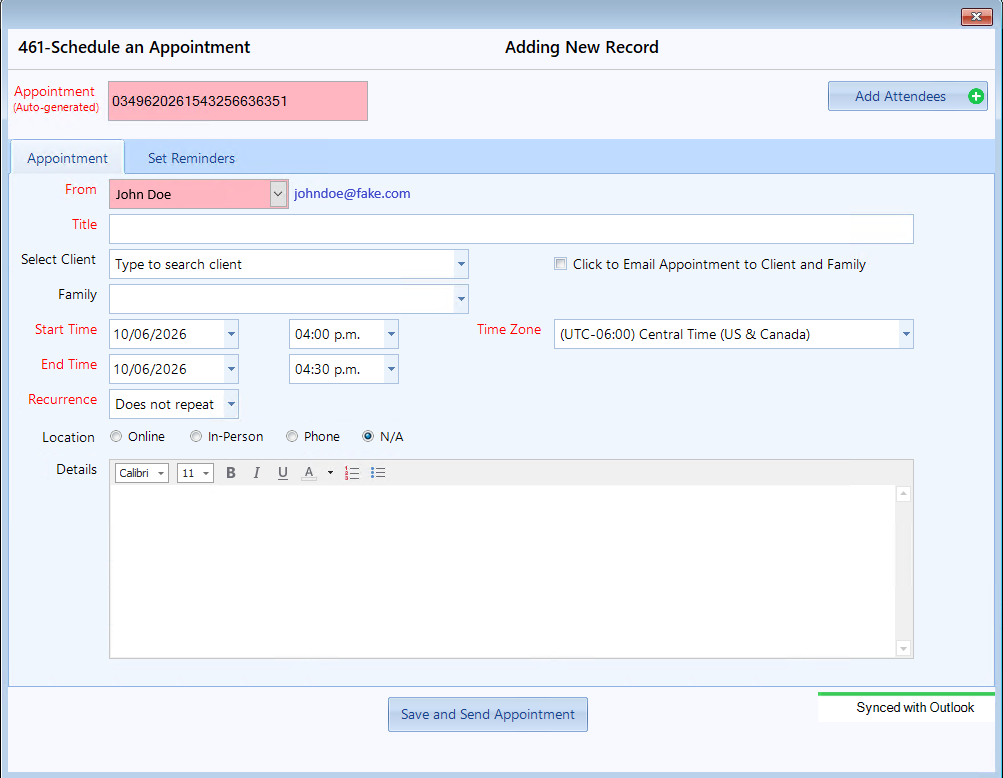Toggle italic formatting in Details toolbar
1003x778 pixels.
[x=257, y=473]
